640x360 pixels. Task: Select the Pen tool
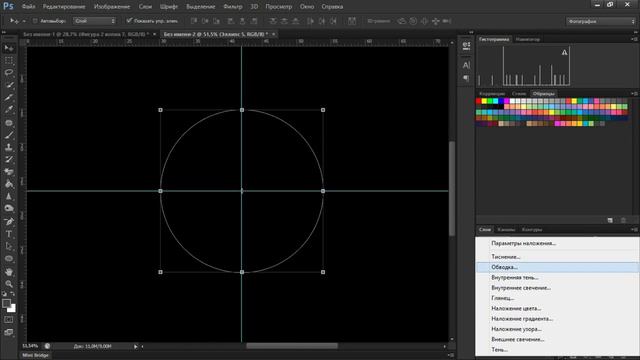coord(9,222)
